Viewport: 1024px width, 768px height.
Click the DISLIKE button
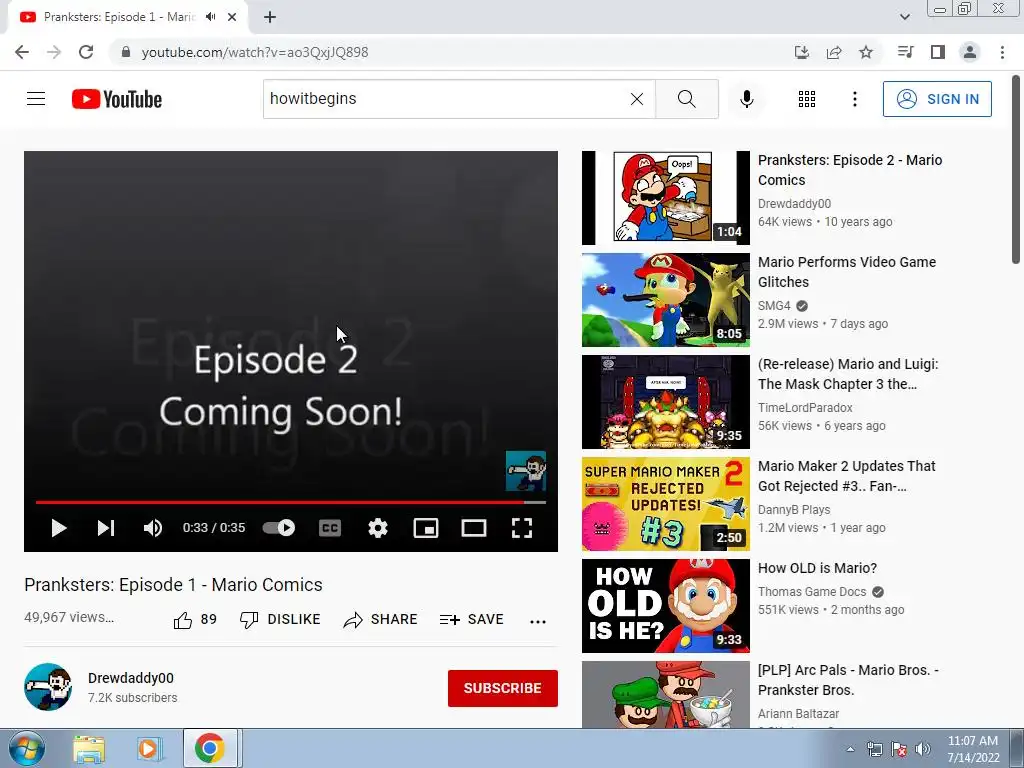coord(280,619)
